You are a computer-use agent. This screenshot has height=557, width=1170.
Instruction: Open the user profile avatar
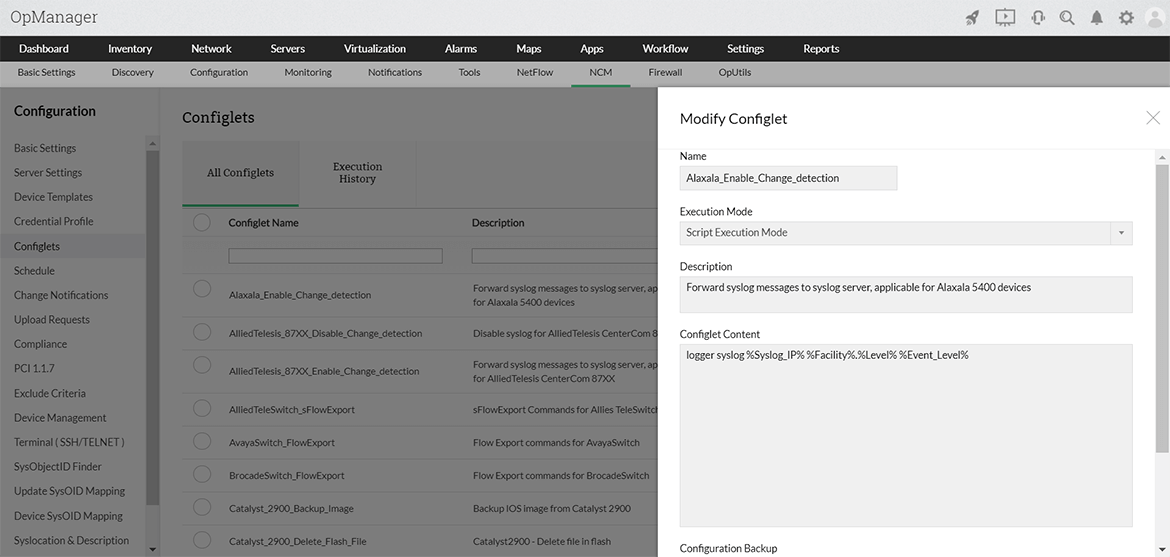1155,18
